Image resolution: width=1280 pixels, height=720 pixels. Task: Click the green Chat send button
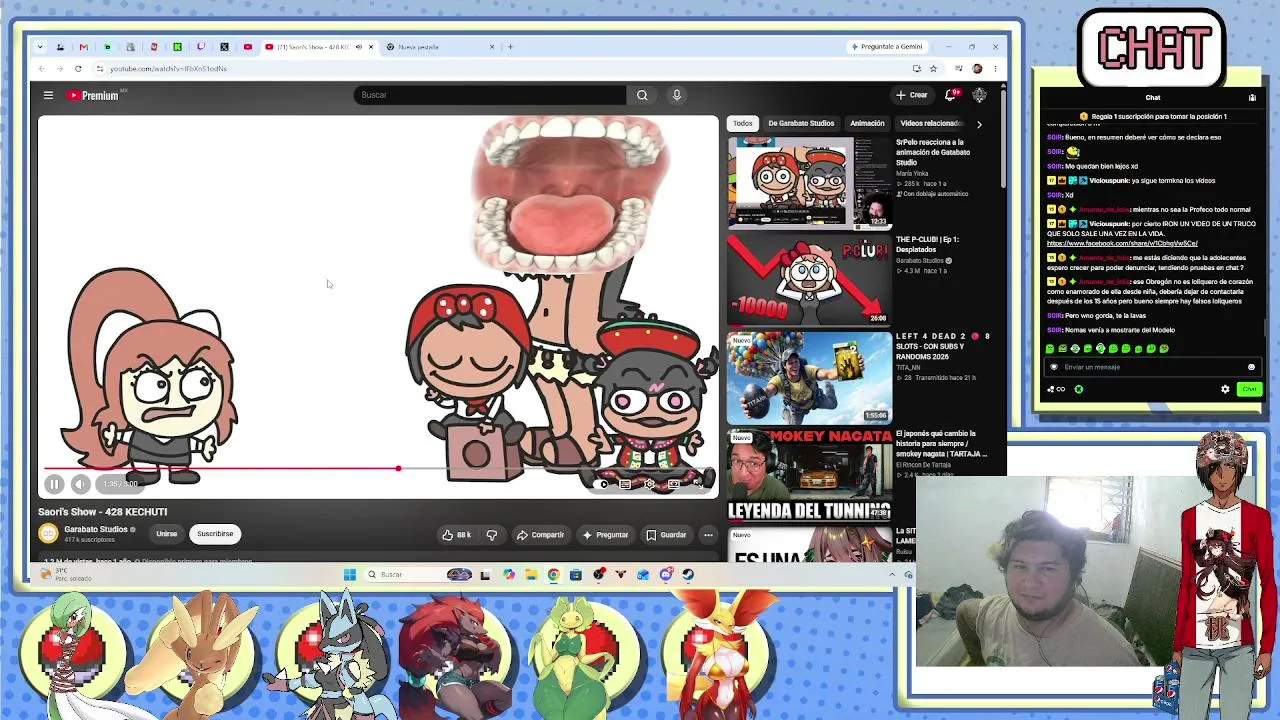[x=1249, y=389]
